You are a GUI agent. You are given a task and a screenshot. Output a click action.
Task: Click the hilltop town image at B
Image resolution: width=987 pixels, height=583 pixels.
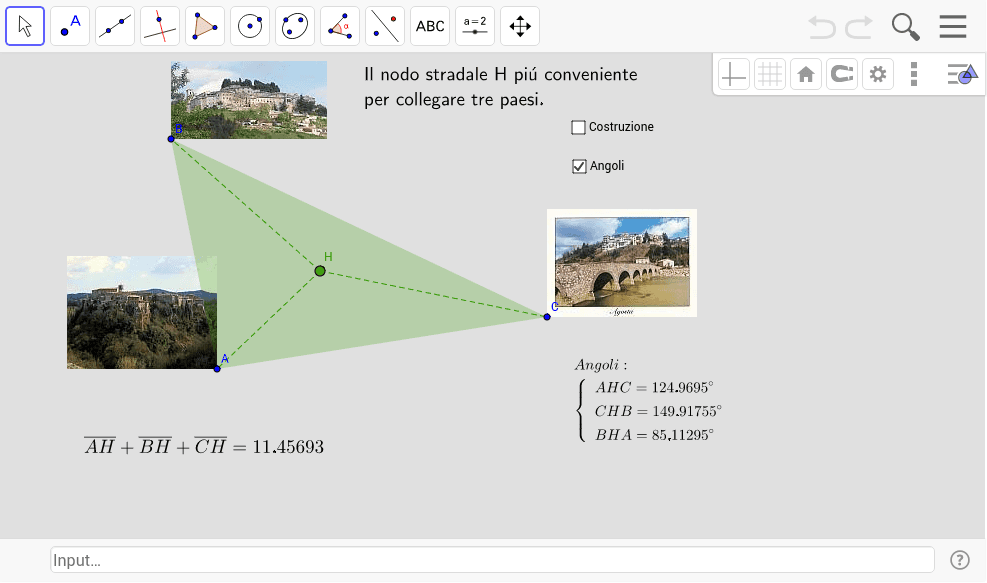coord(249,100)
